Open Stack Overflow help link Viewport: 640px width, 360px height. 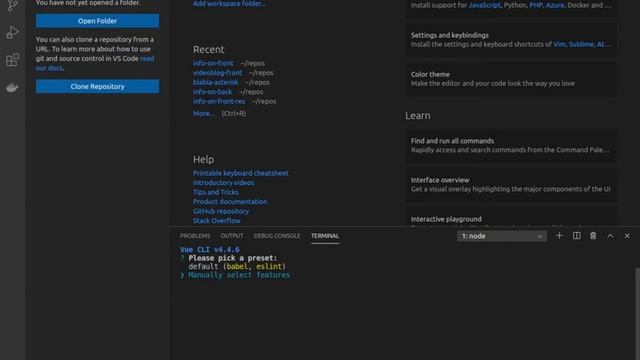217,221
